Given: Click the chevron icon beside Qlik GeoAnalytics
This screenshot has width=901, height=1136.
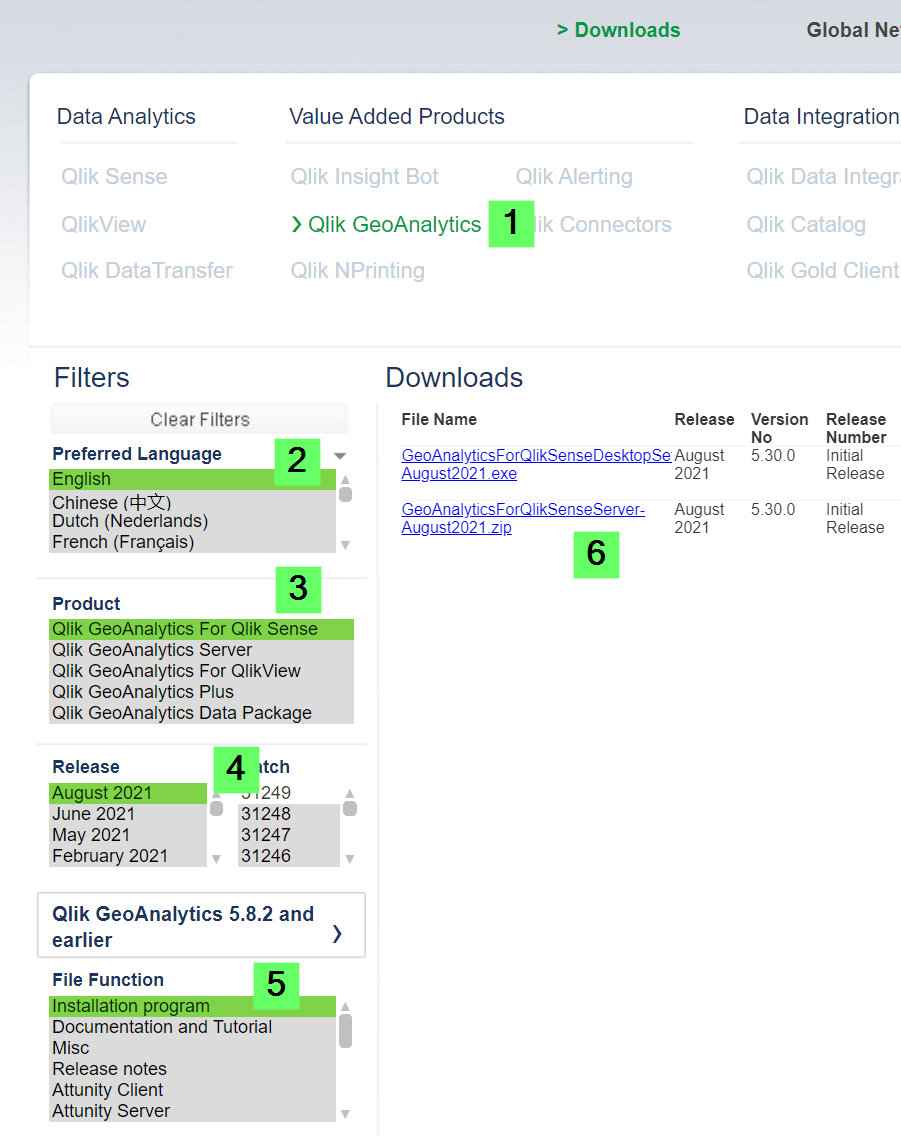Looking at the screenshot, I should point(296,224).
